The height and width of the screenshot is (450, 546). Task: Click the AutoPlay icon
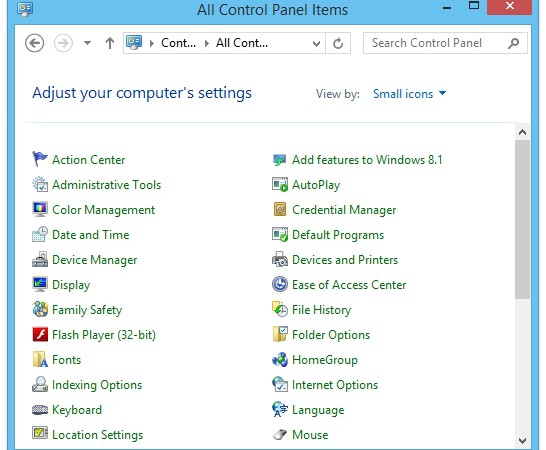[280, 185]
